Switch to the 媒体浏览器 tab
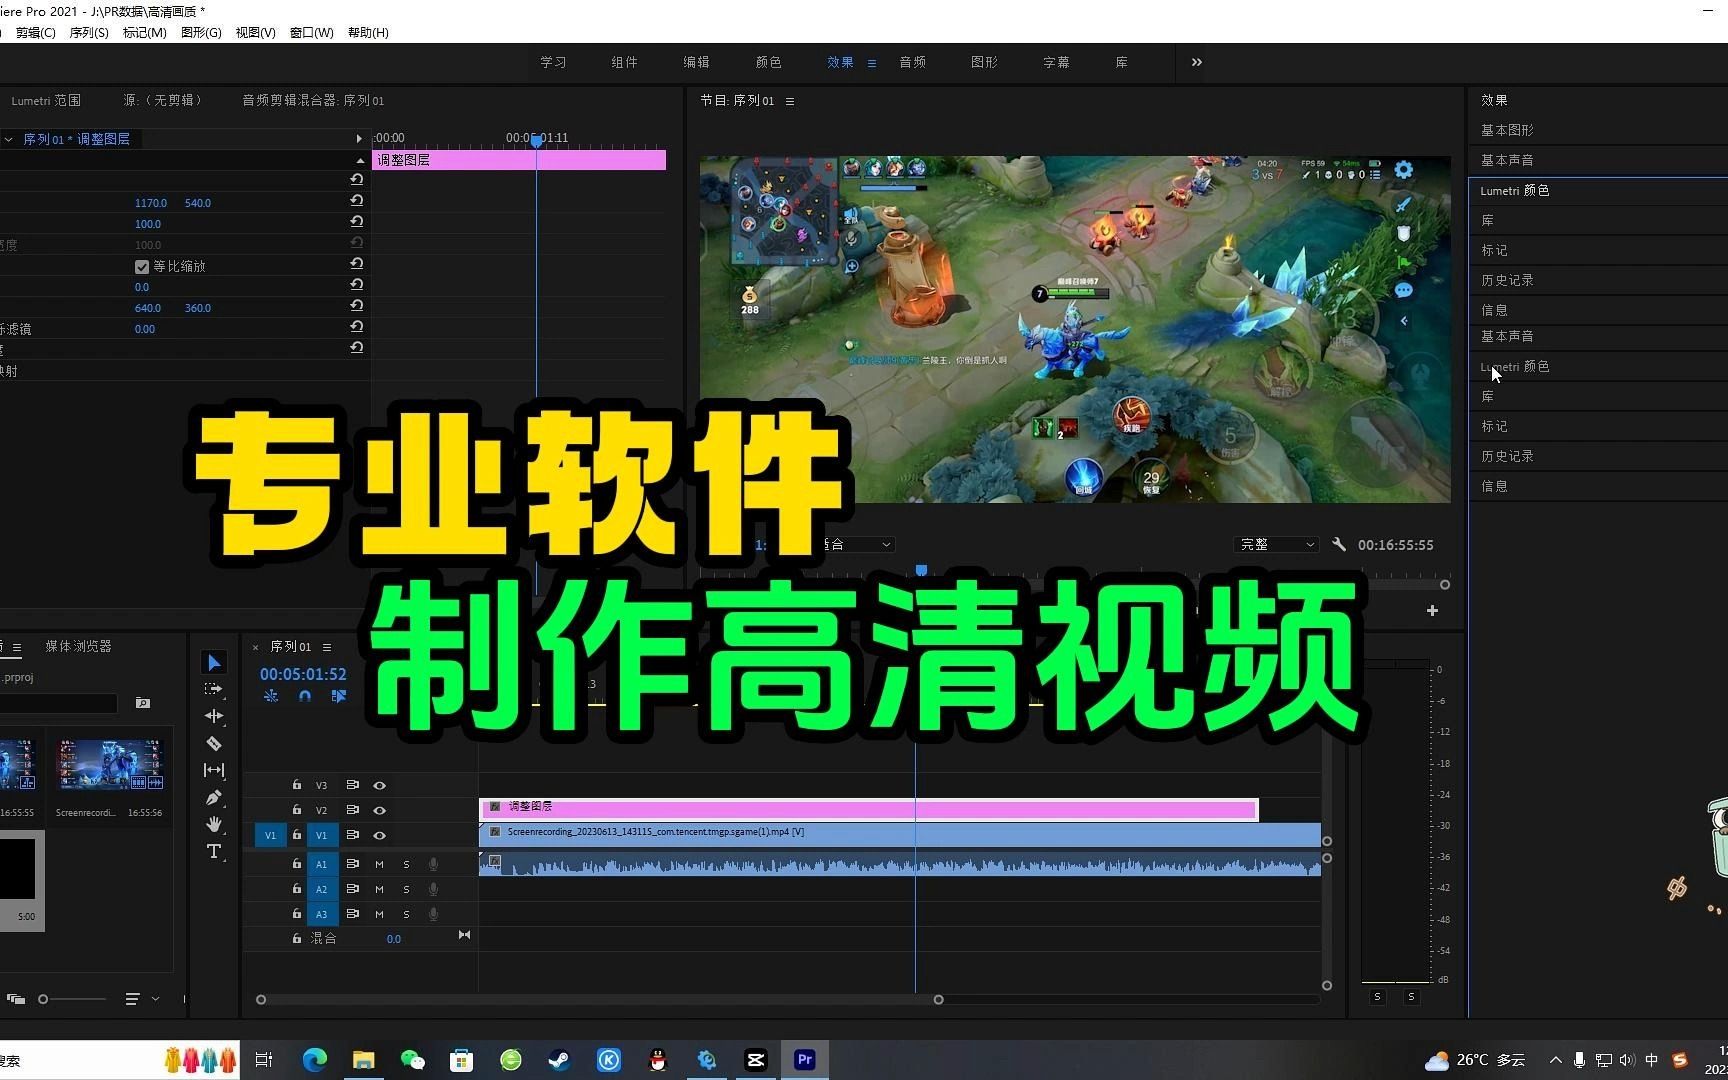This screenshot has width=1728, height=1080. coord(78,646)
